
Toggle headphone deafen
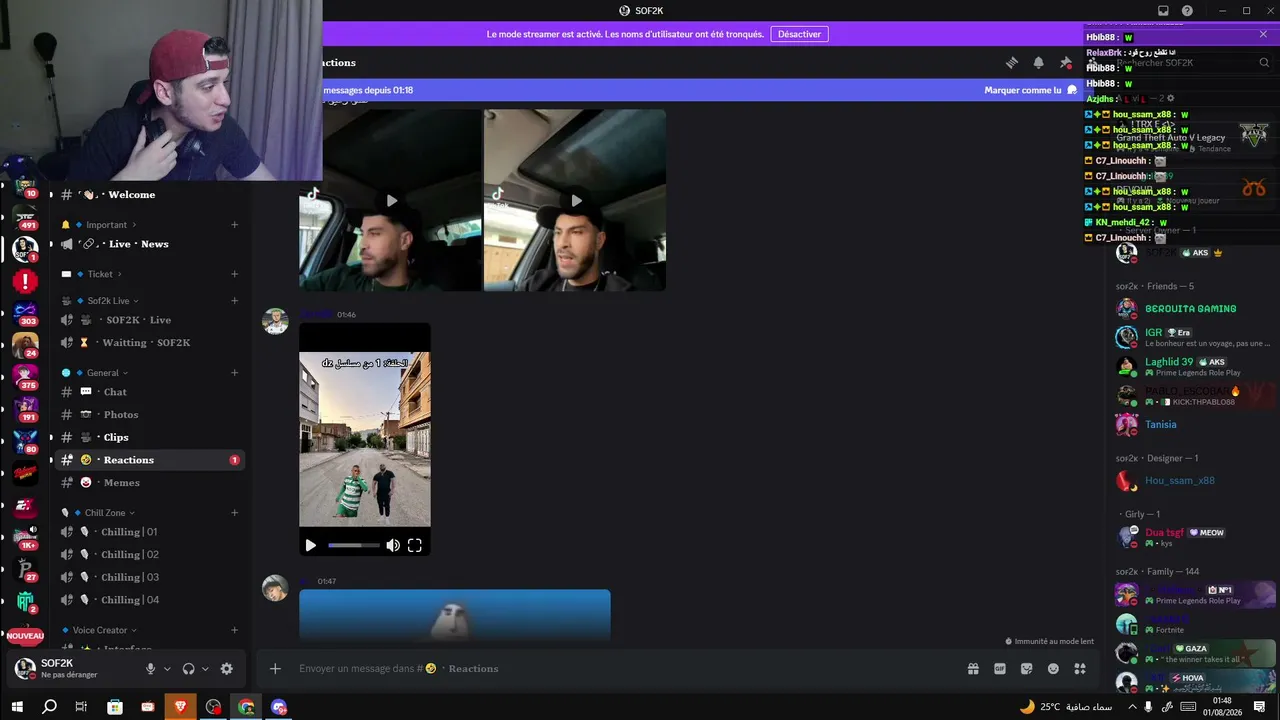188,669
